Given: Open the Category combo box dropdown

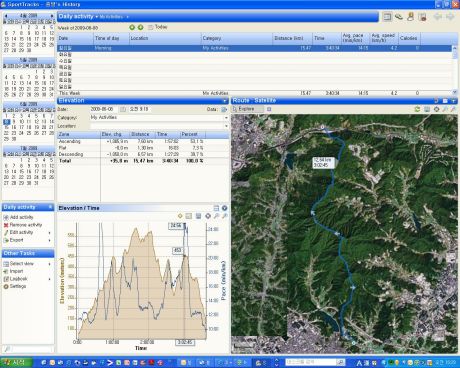Looking at the screenshot, I should pos(226,118).
